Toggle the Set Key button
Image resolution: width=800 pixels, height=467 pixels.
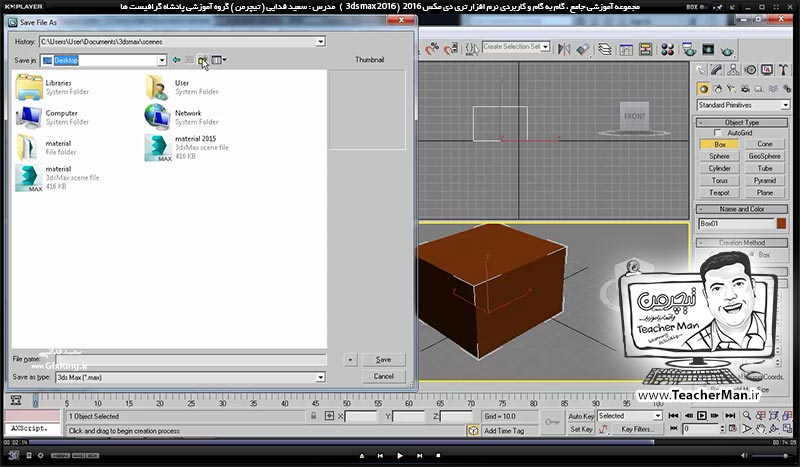point(581,429)
